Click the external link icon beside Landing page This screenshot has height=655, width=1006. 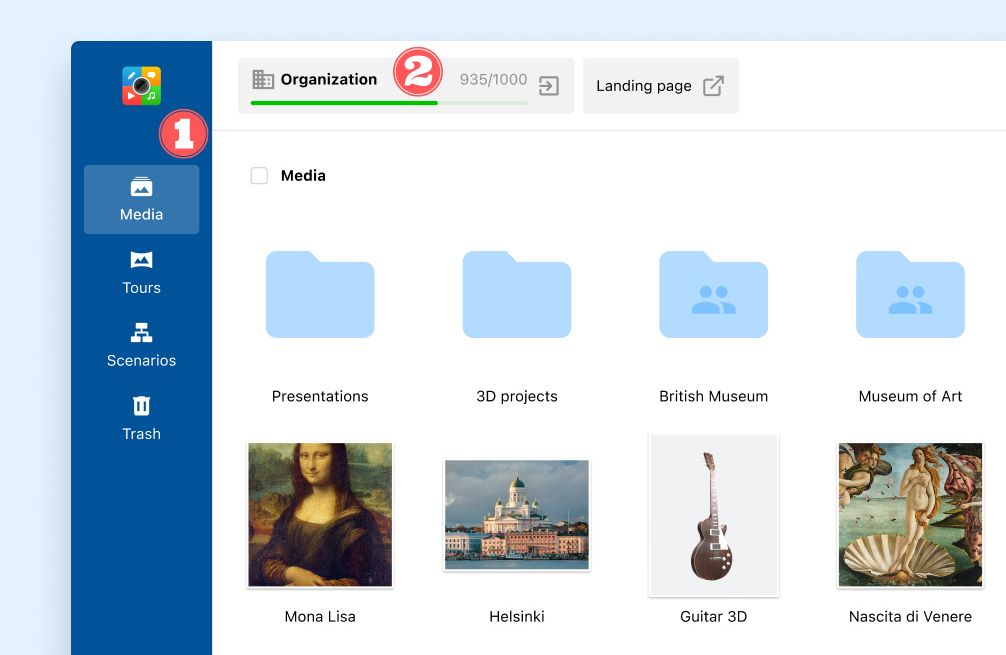coord(713,86)
